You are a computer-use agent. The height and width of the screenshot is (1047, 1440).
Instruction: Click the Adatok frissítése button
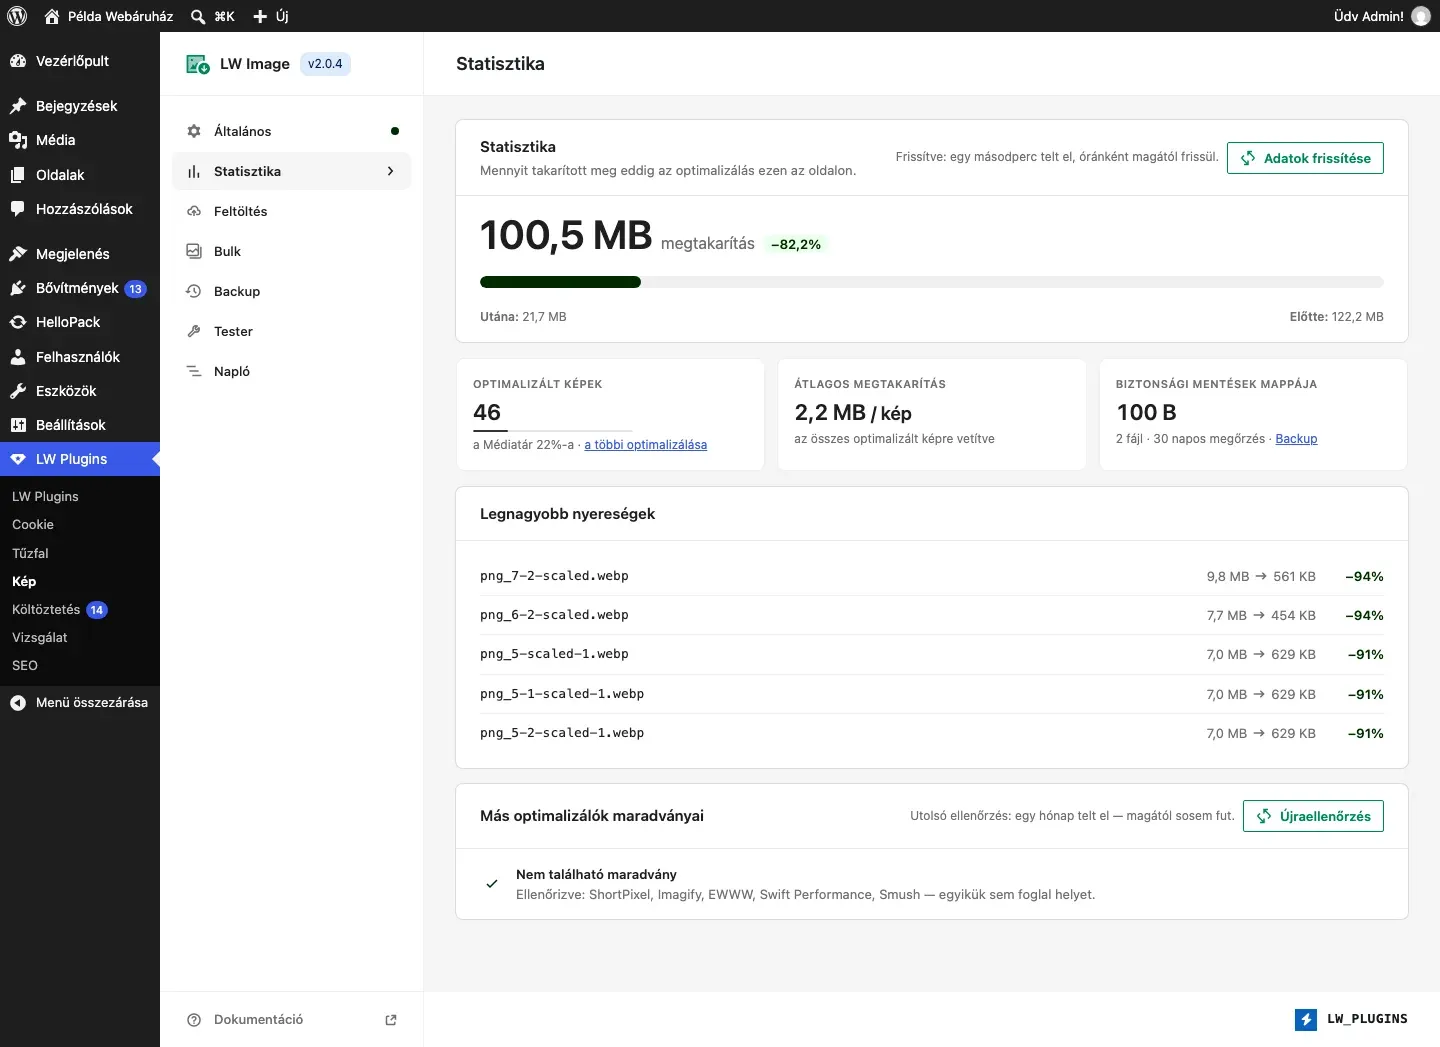click(1305, 158)
